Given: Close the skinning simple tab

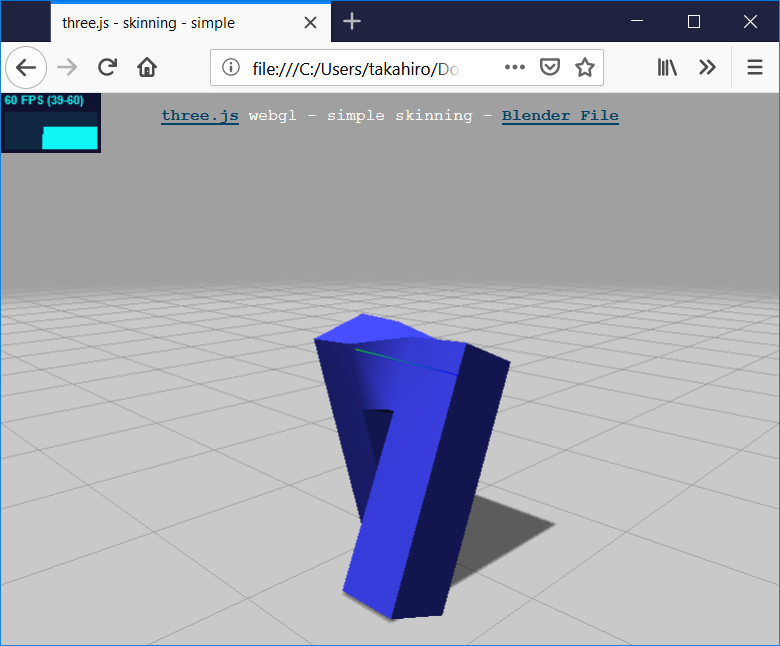Looking at the screenshot, I should click(310, 22).
